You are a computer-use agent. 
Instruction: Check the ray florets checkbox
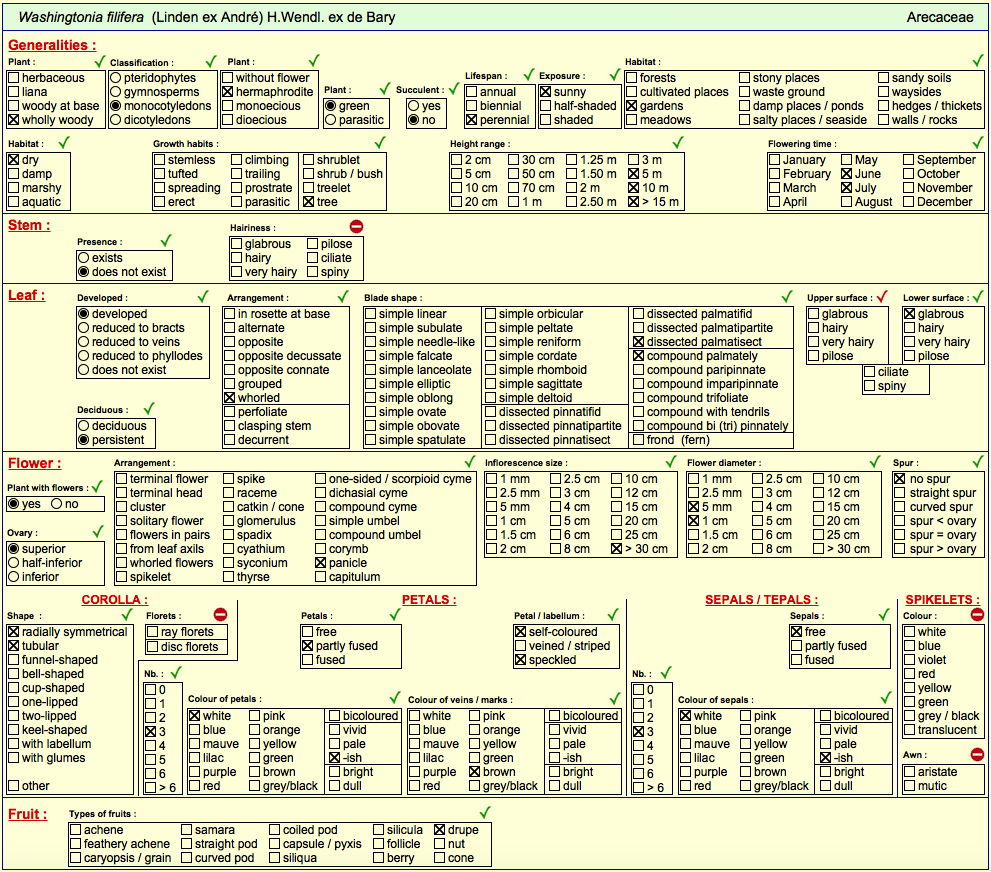pos(152,632)
